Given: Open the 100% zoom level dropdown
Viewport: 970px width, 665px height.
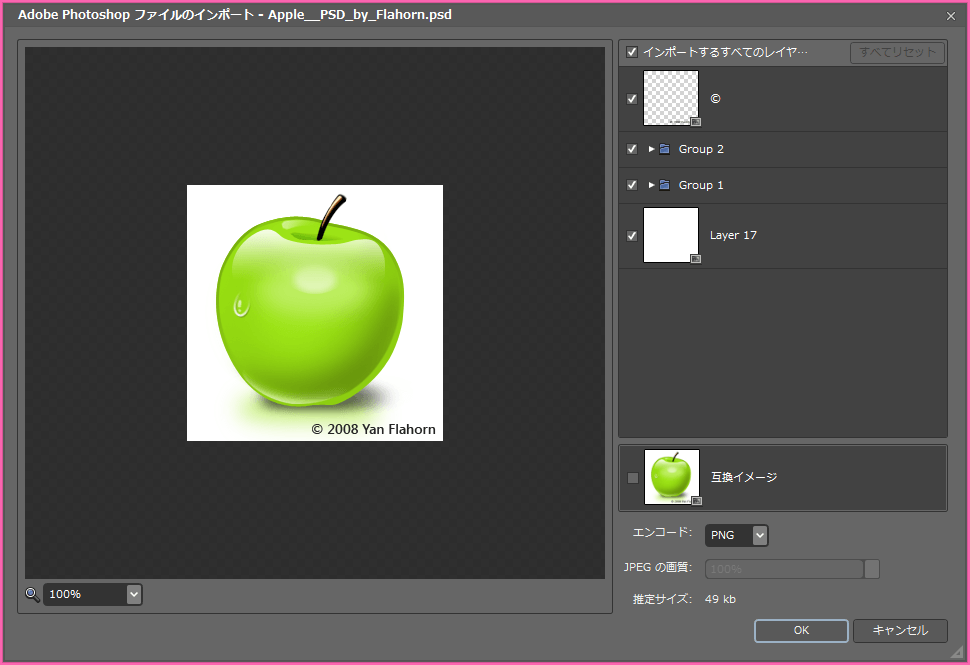Looking at the screenshot, I should click(x=134, y=594).
